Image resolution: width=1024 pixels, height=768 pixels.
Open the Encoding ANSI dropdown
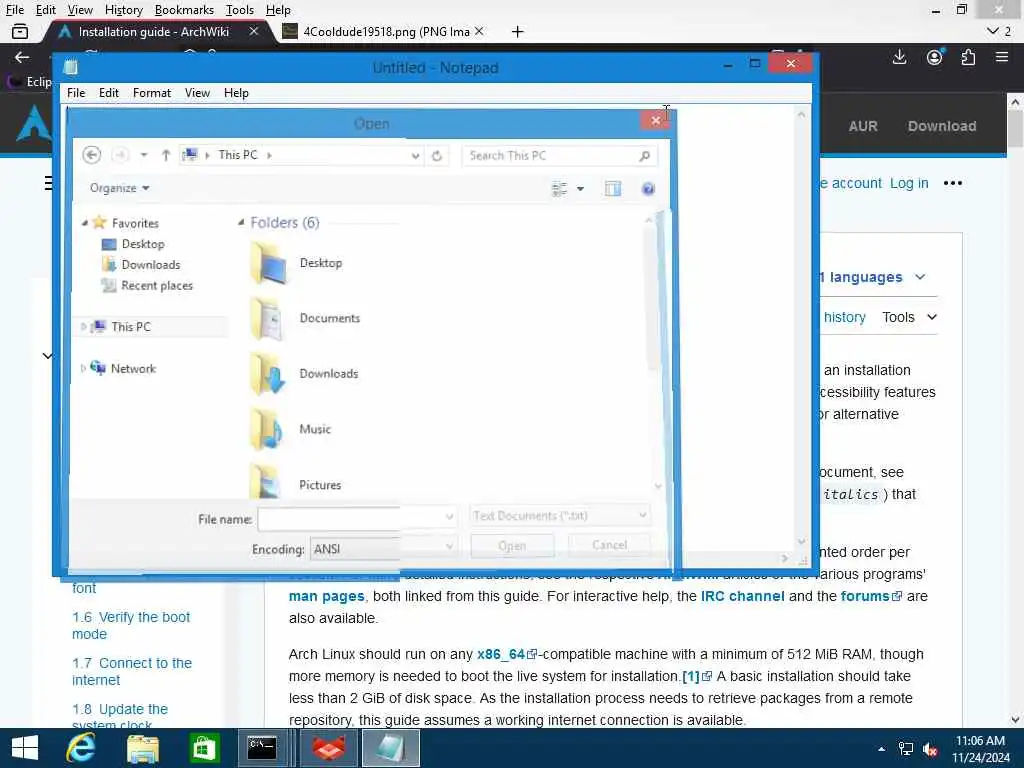click(383, 549)
